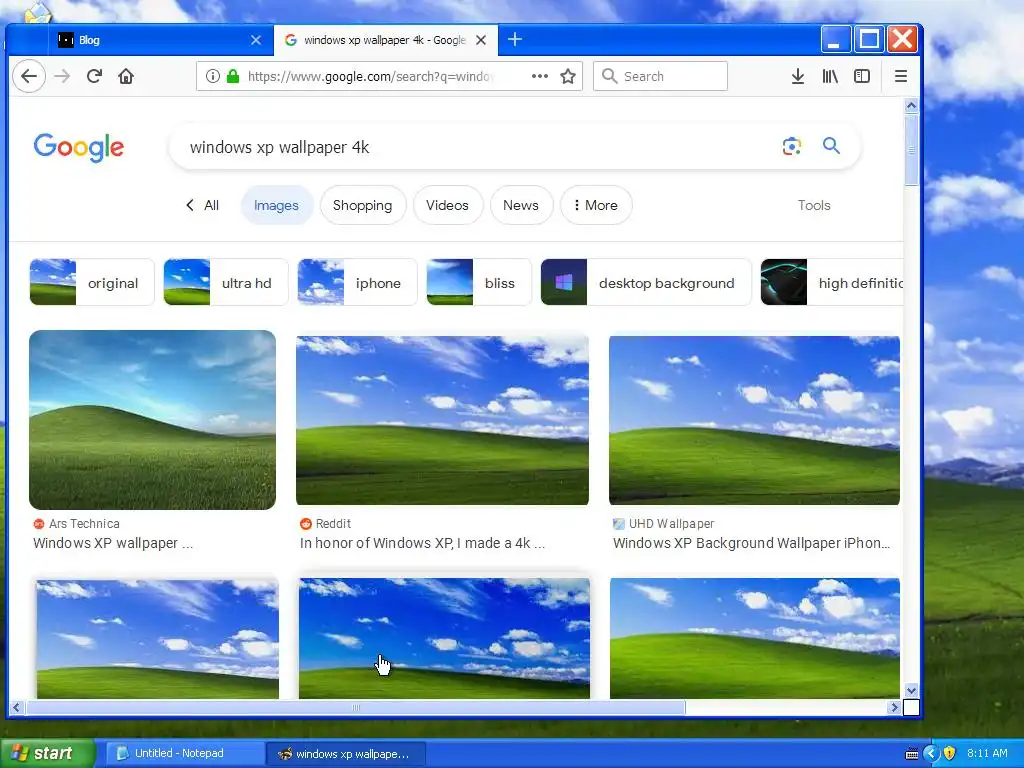The image size is (1024, 768).
Task: Close the Blog tab
Action: point(256,40)
